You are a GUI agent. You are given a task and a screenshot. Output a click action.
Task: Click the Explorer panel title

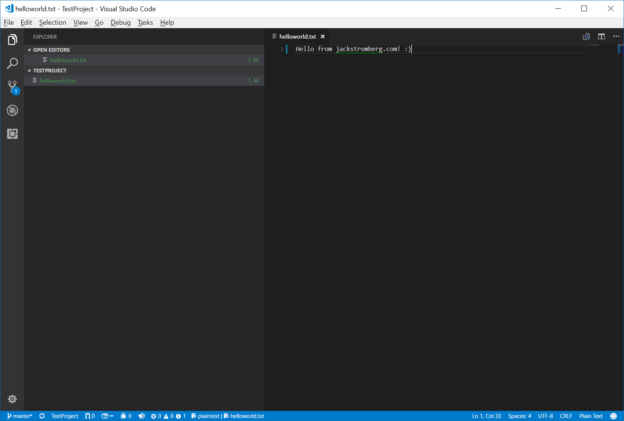(45, 37)
